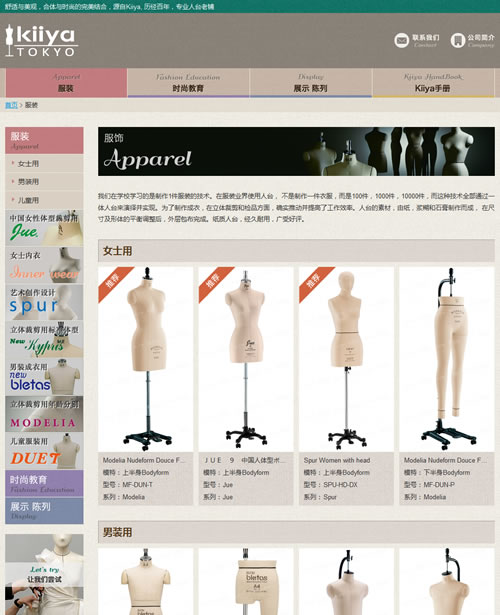
Task: Switch to 时尚教育 Fashion Education tab
Action: [x=188, y=83]
